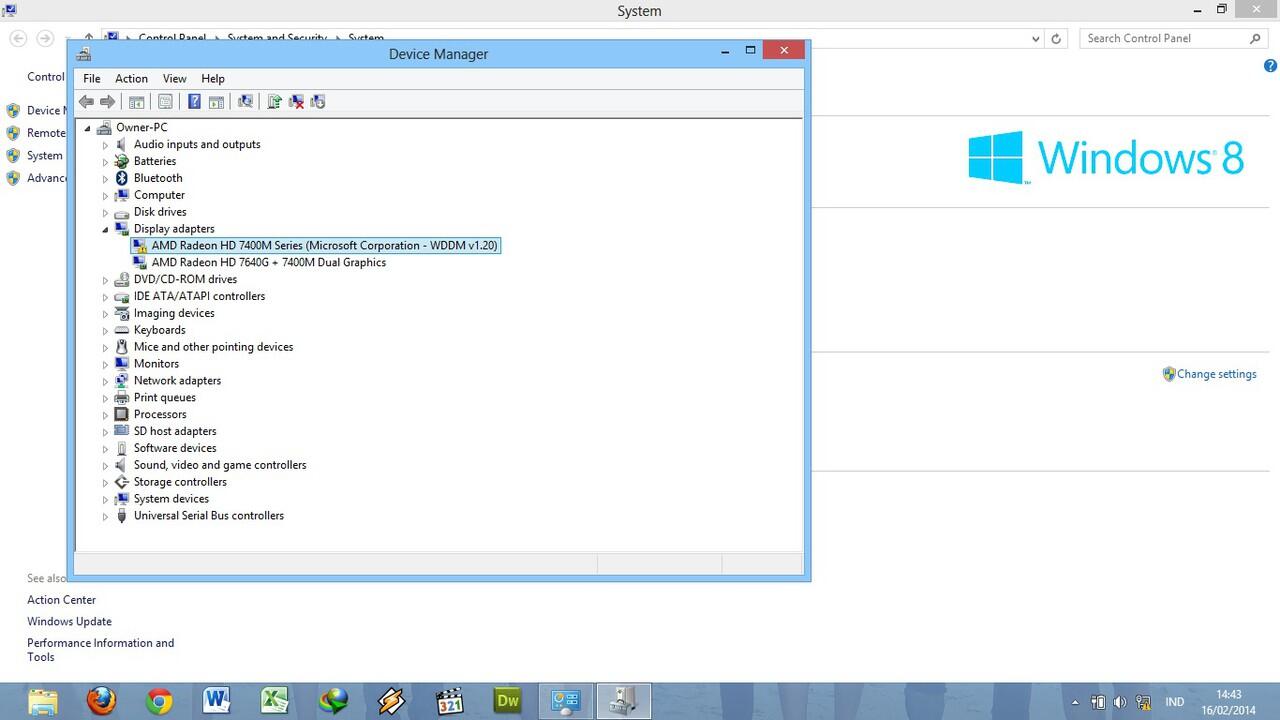Click the Uninstall device toolbar icon with red X
1280x720 pixels.
[x=296, y=101]
